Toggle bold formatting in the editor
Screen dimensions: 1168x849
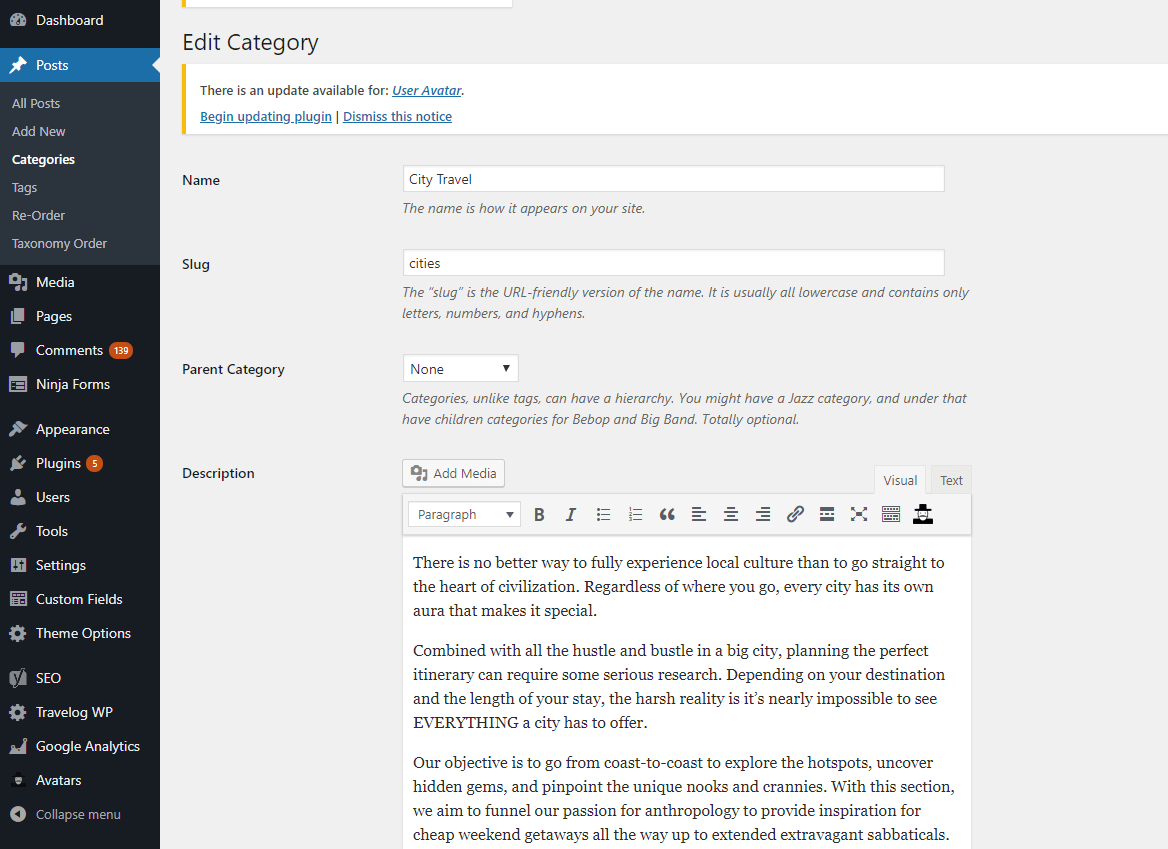click(x=539, y=513)
